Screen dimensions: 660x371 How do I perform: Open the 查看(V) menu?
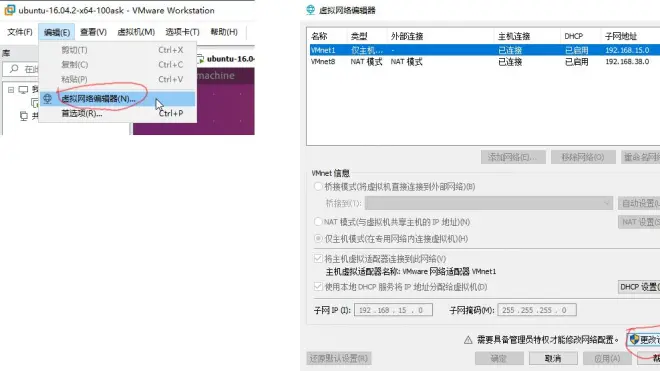coord(93,32)
